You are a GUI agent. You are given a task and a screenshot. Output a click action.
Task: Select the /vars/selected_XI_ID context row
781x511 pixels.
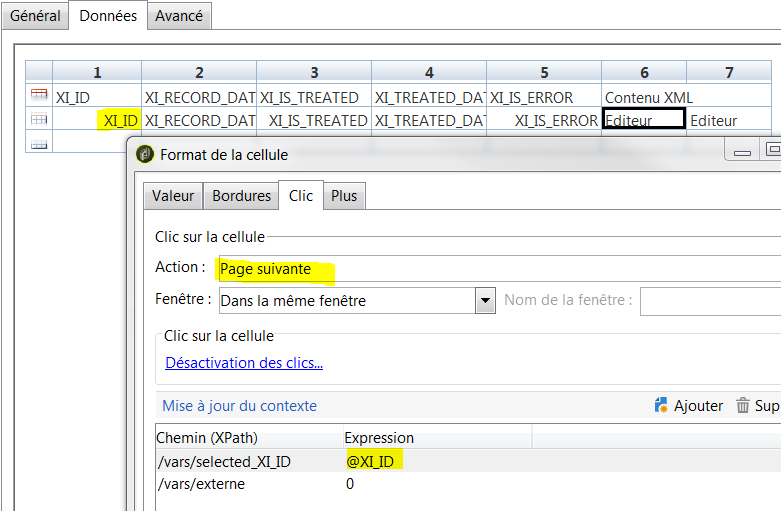[223, 461]
